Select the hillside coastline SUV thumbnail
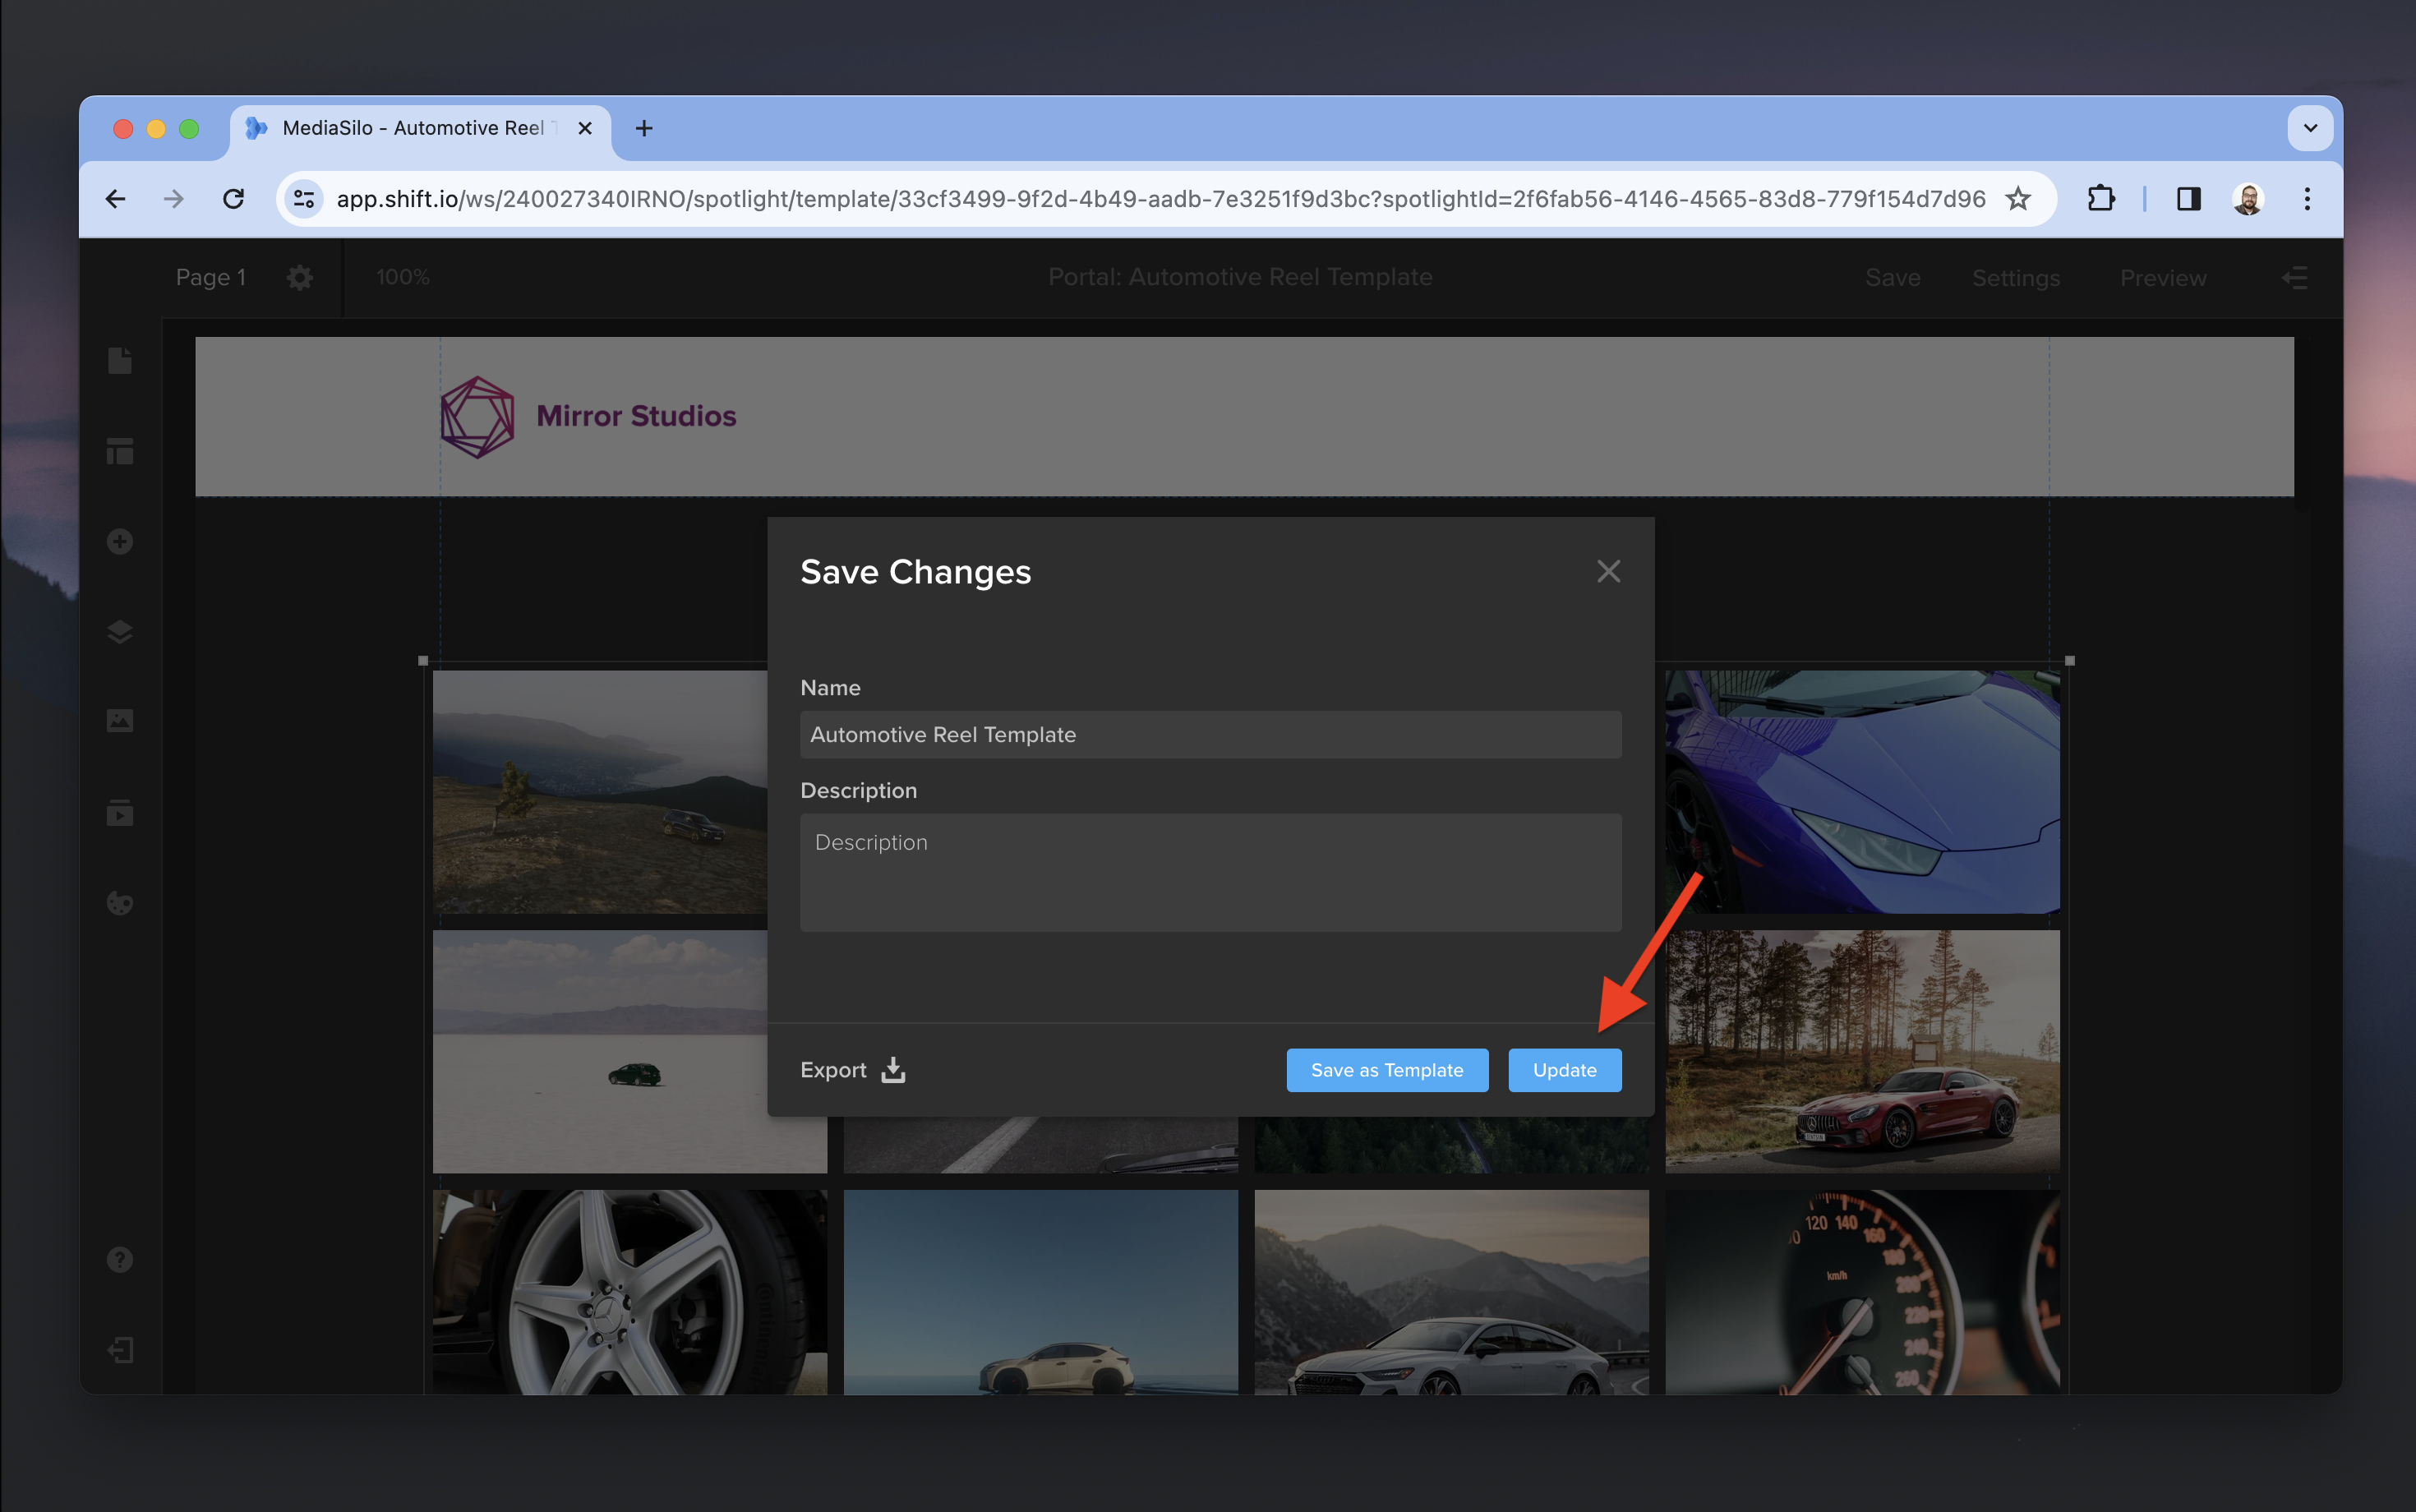The height and width of the screenshot is (1512, 2416). point(599,791)
